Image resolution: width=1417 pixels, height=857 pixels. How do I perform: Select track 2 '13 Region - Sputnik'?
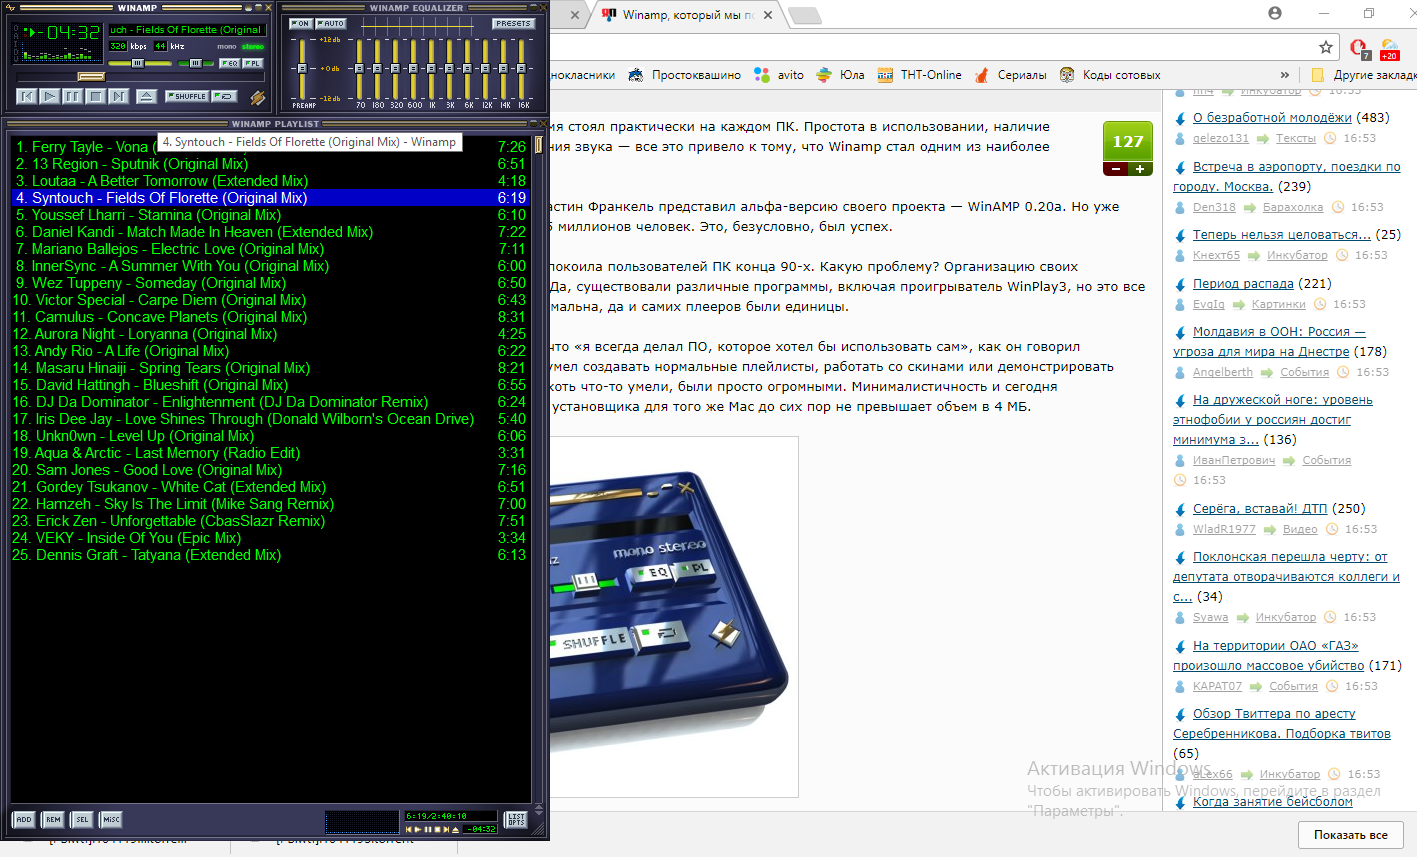point(269,164)
